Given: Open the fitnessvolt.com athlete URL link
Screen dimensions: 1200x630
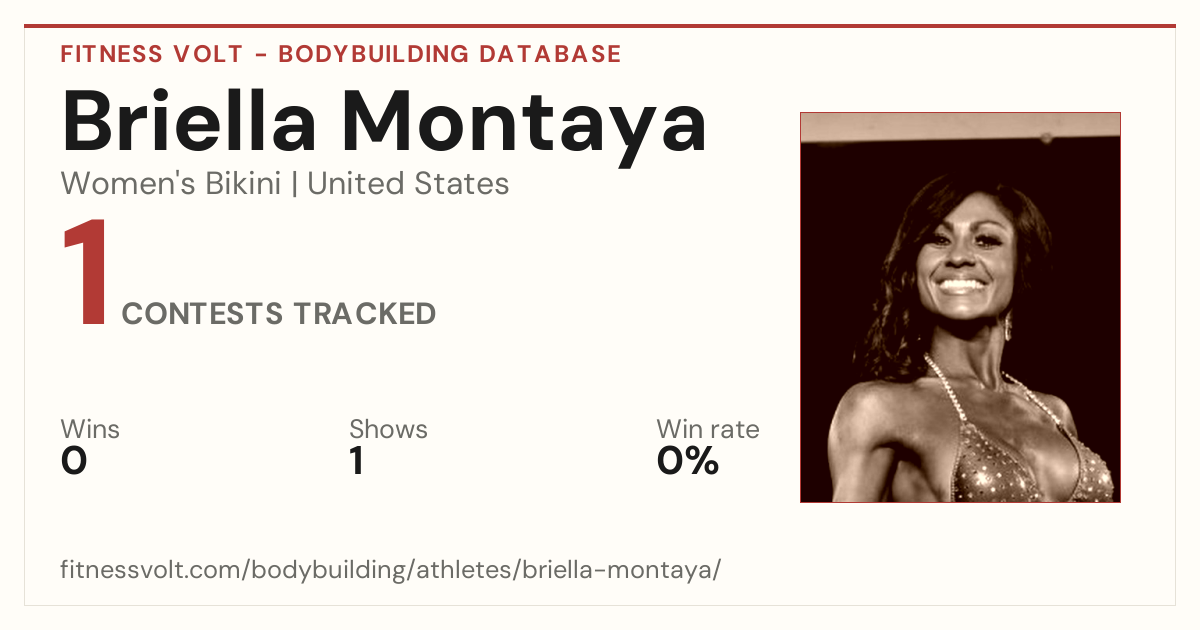Looking at the screenshot, I should [x=390, y=570].
